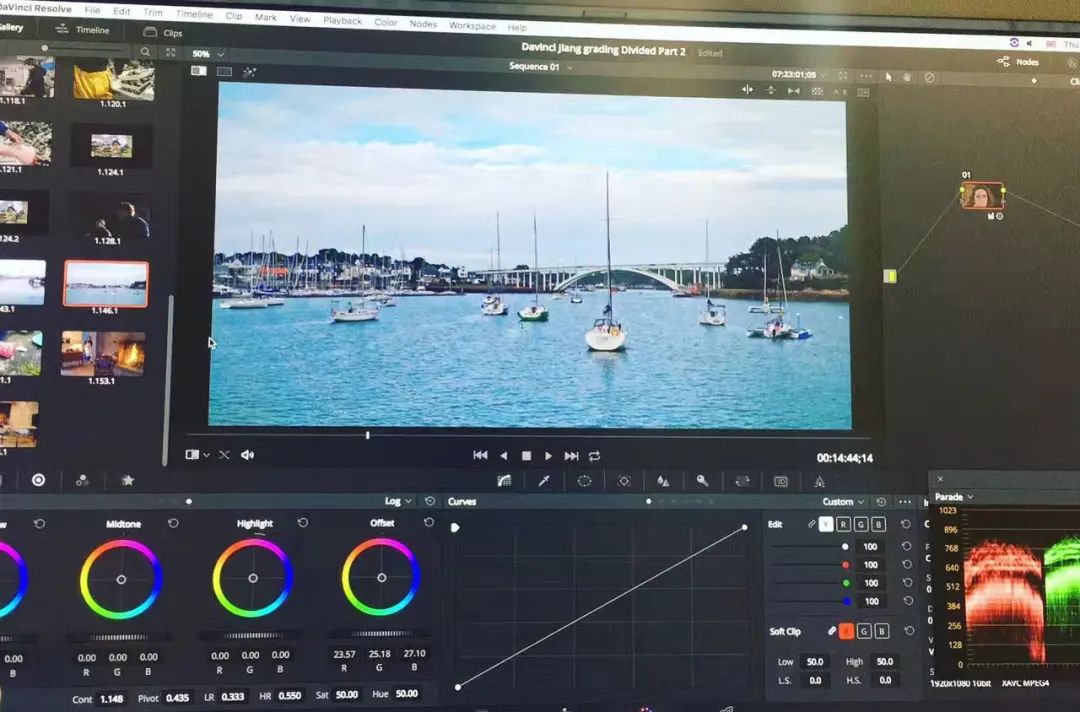The height and width of the screenshot is (712, 1080).
Task: Open the Sequence 01 dropdown
Action: tap(540, 67)
